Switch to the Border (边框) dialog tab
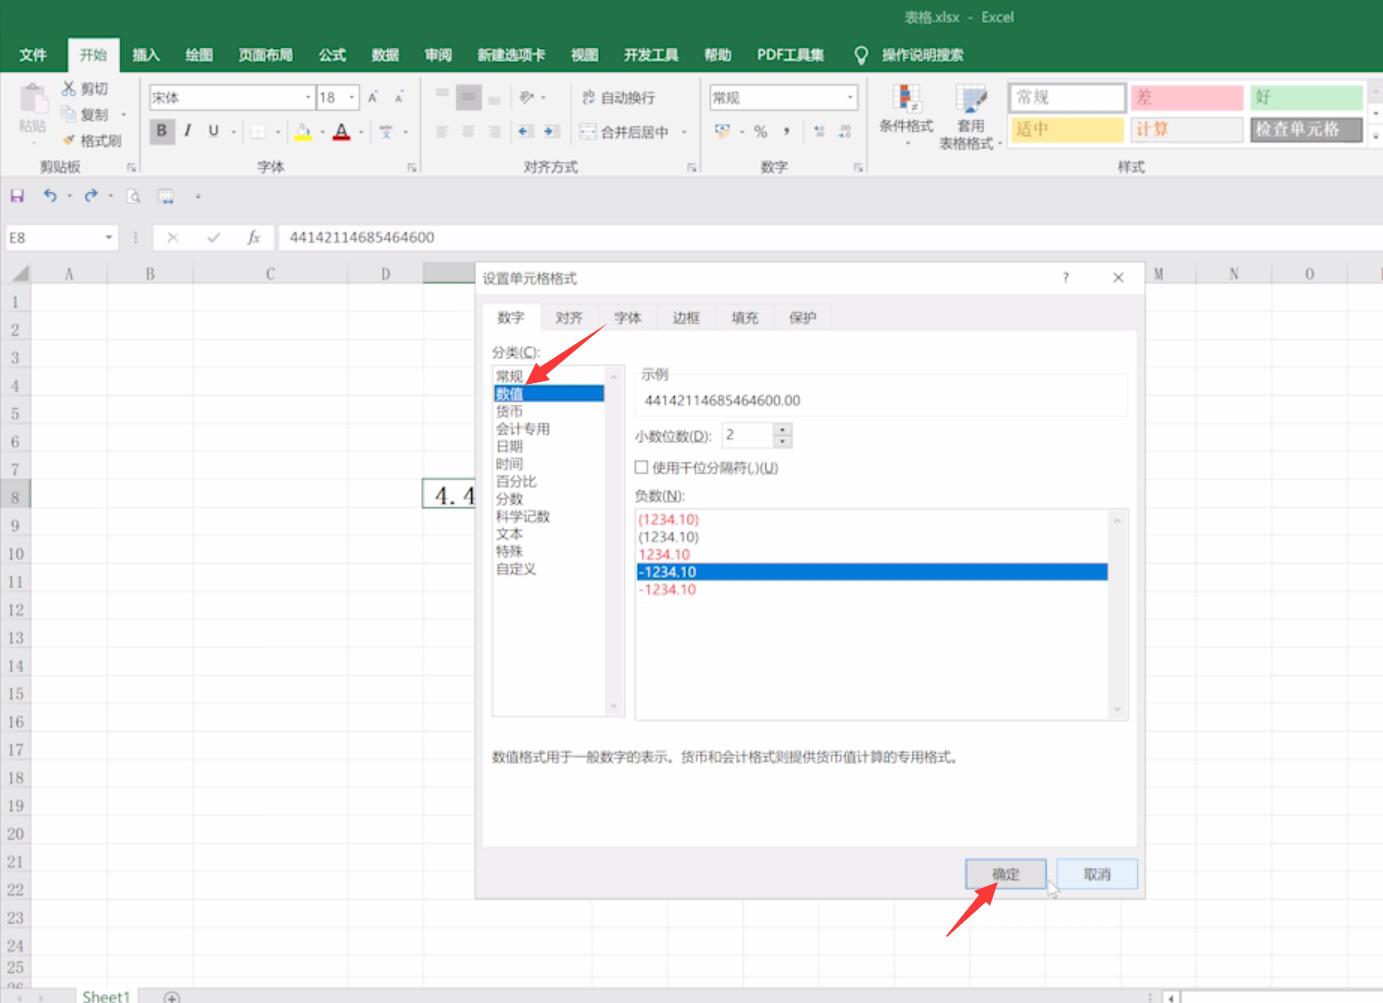This screenshot has width=1383, height=1003. tap(686, 317)
